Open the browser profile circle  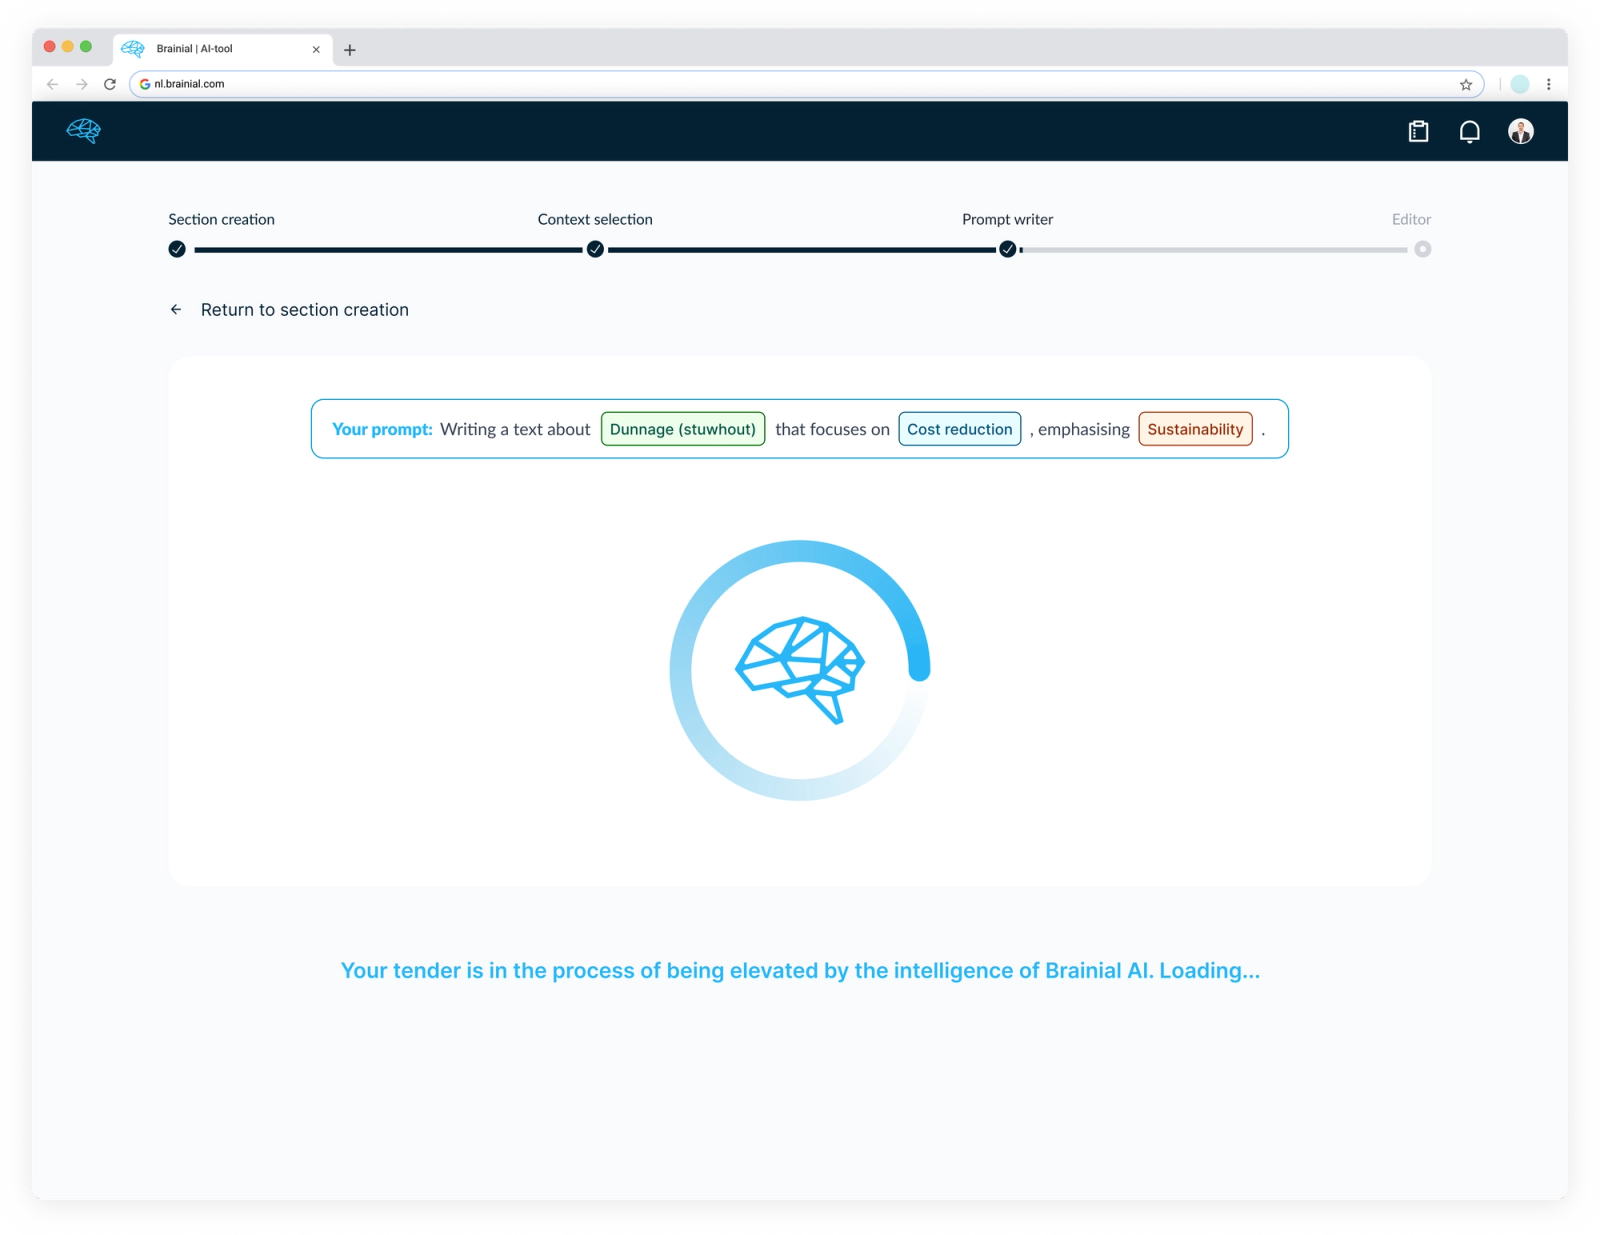click(x=1520, y=84)
